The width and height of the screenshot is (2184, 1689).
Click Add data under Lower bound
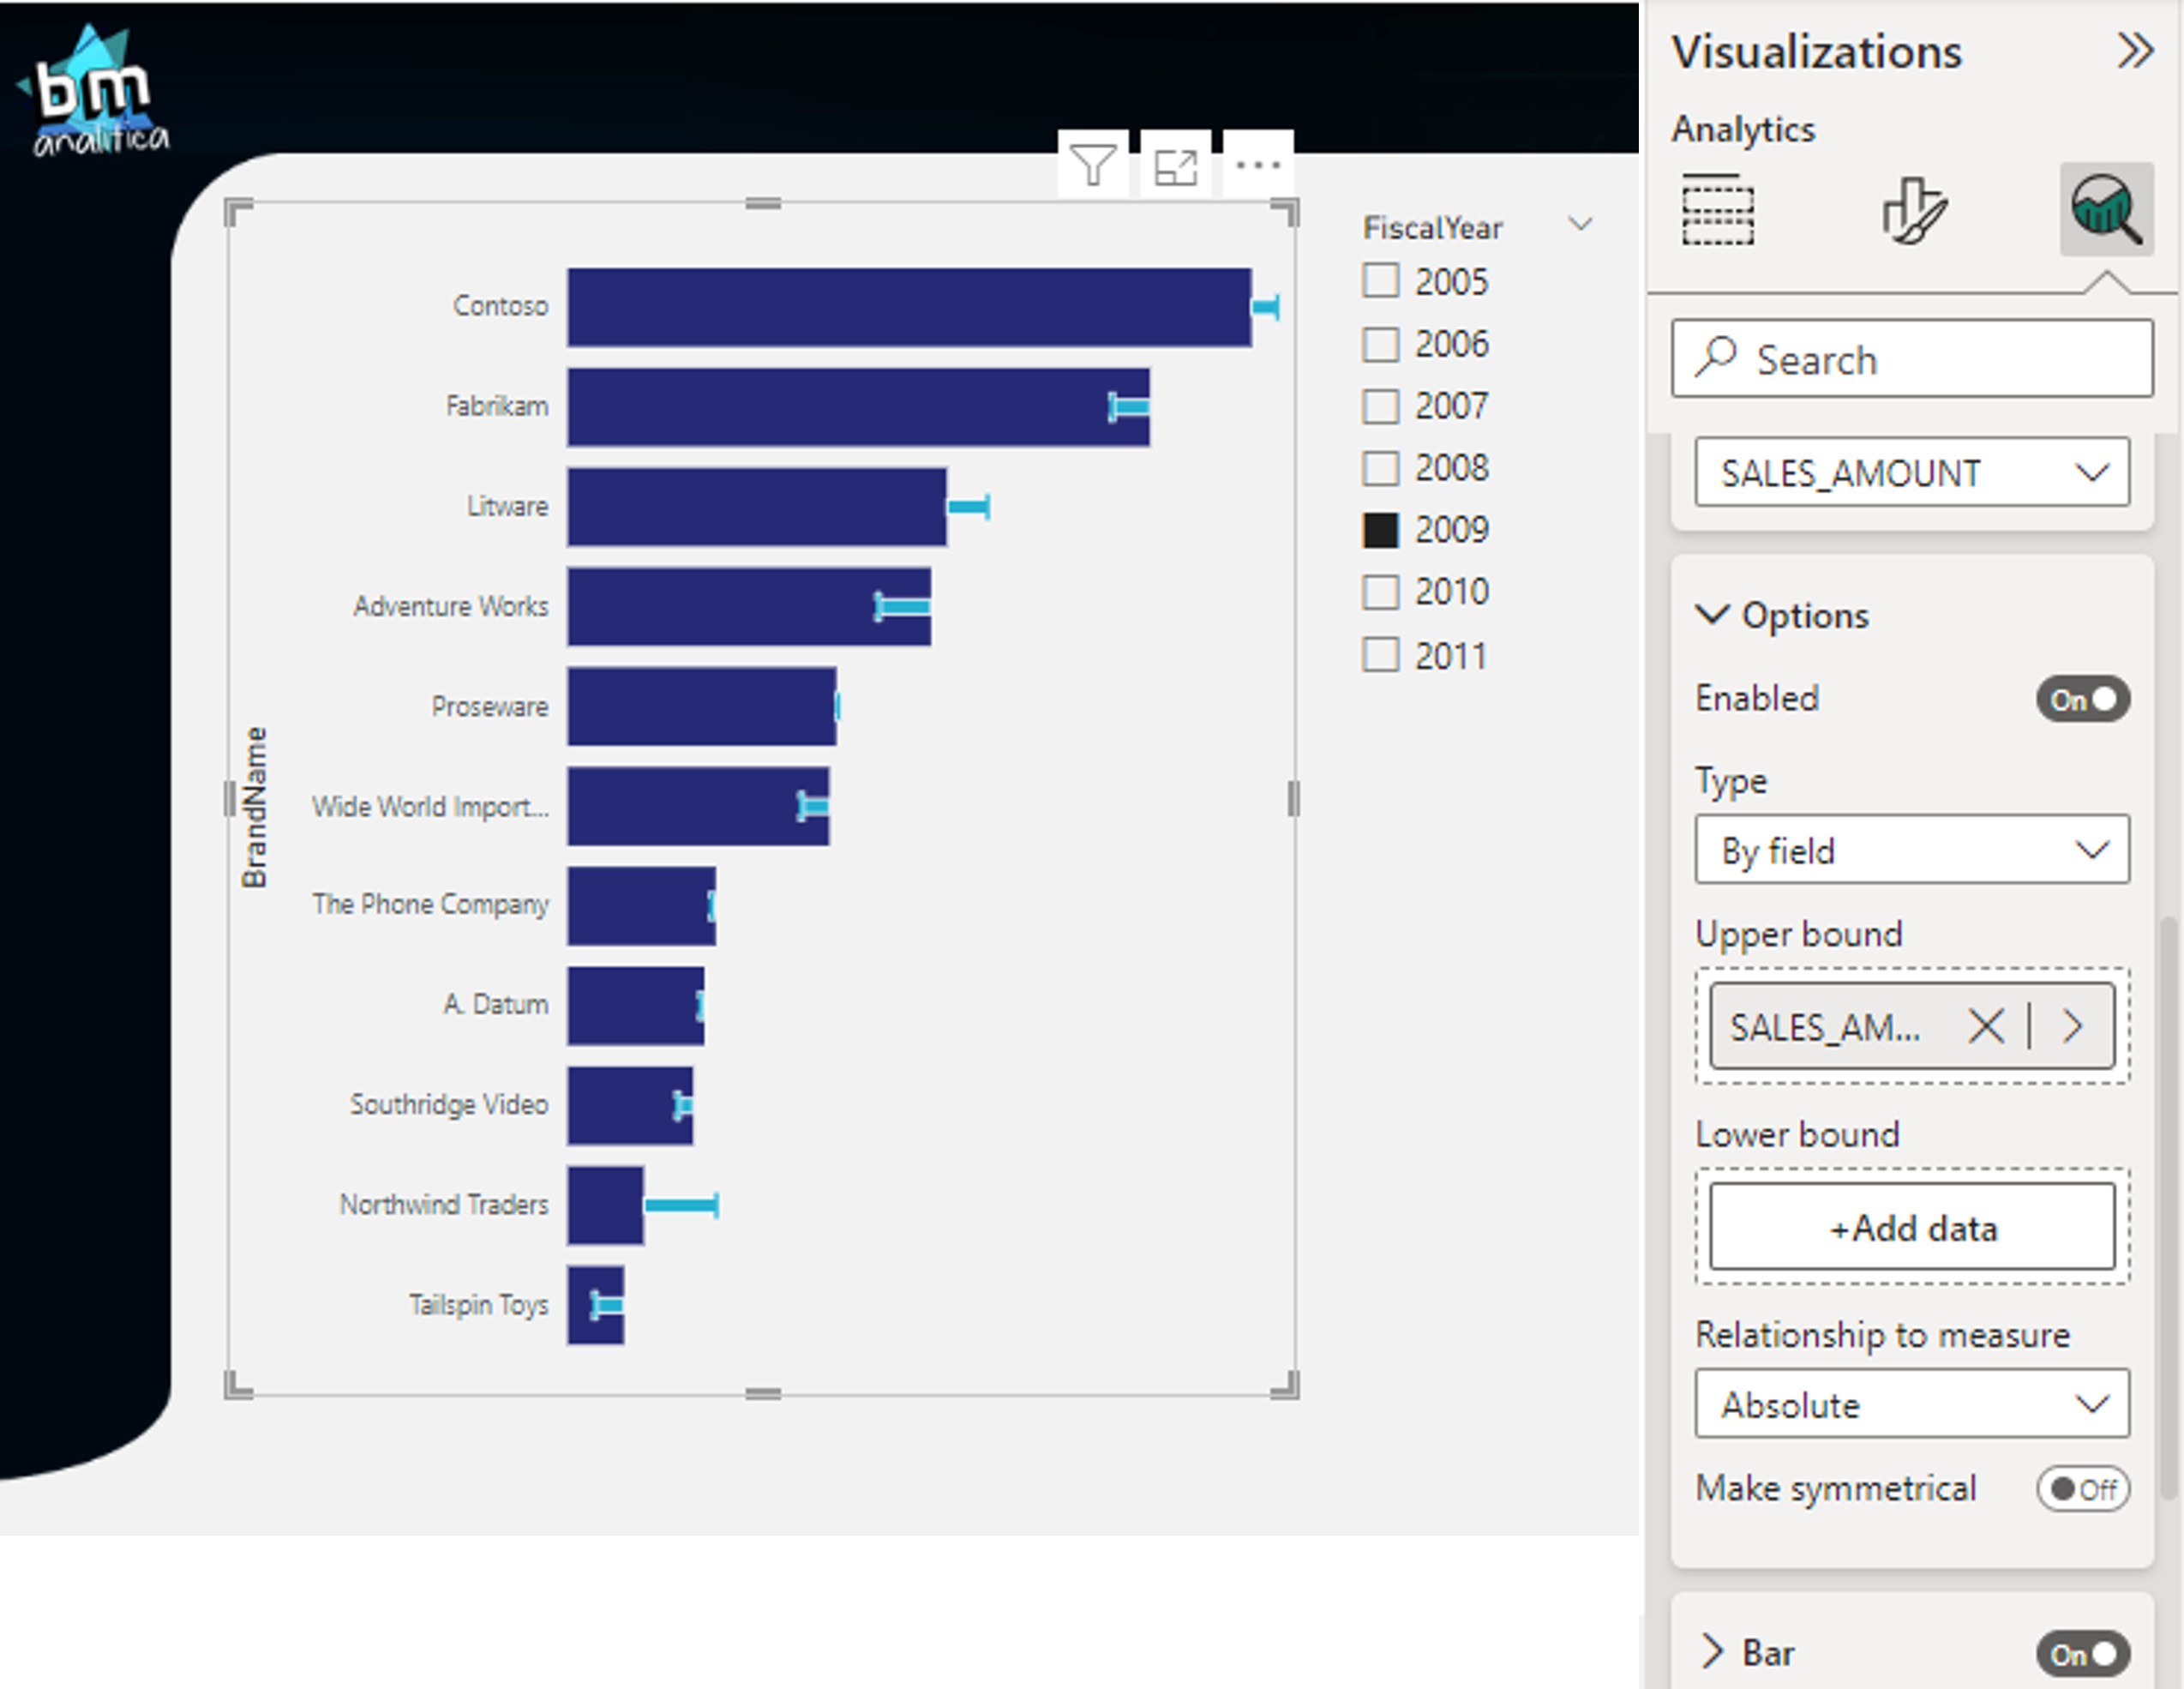tap(1911, 1227)
